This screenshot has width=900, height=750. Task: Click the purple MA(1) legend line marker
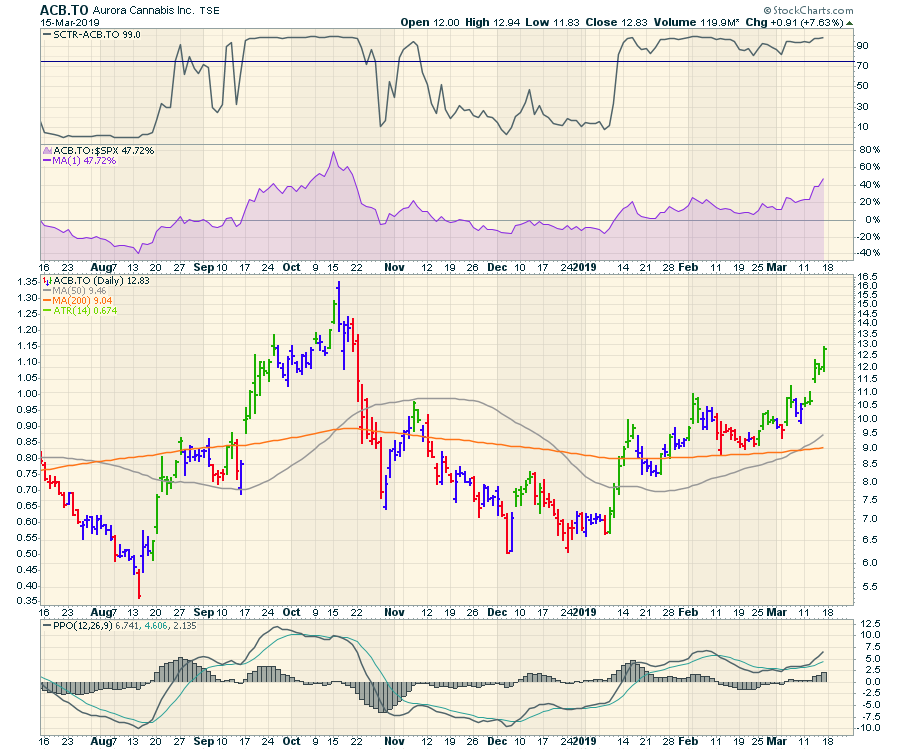[44, 160]
